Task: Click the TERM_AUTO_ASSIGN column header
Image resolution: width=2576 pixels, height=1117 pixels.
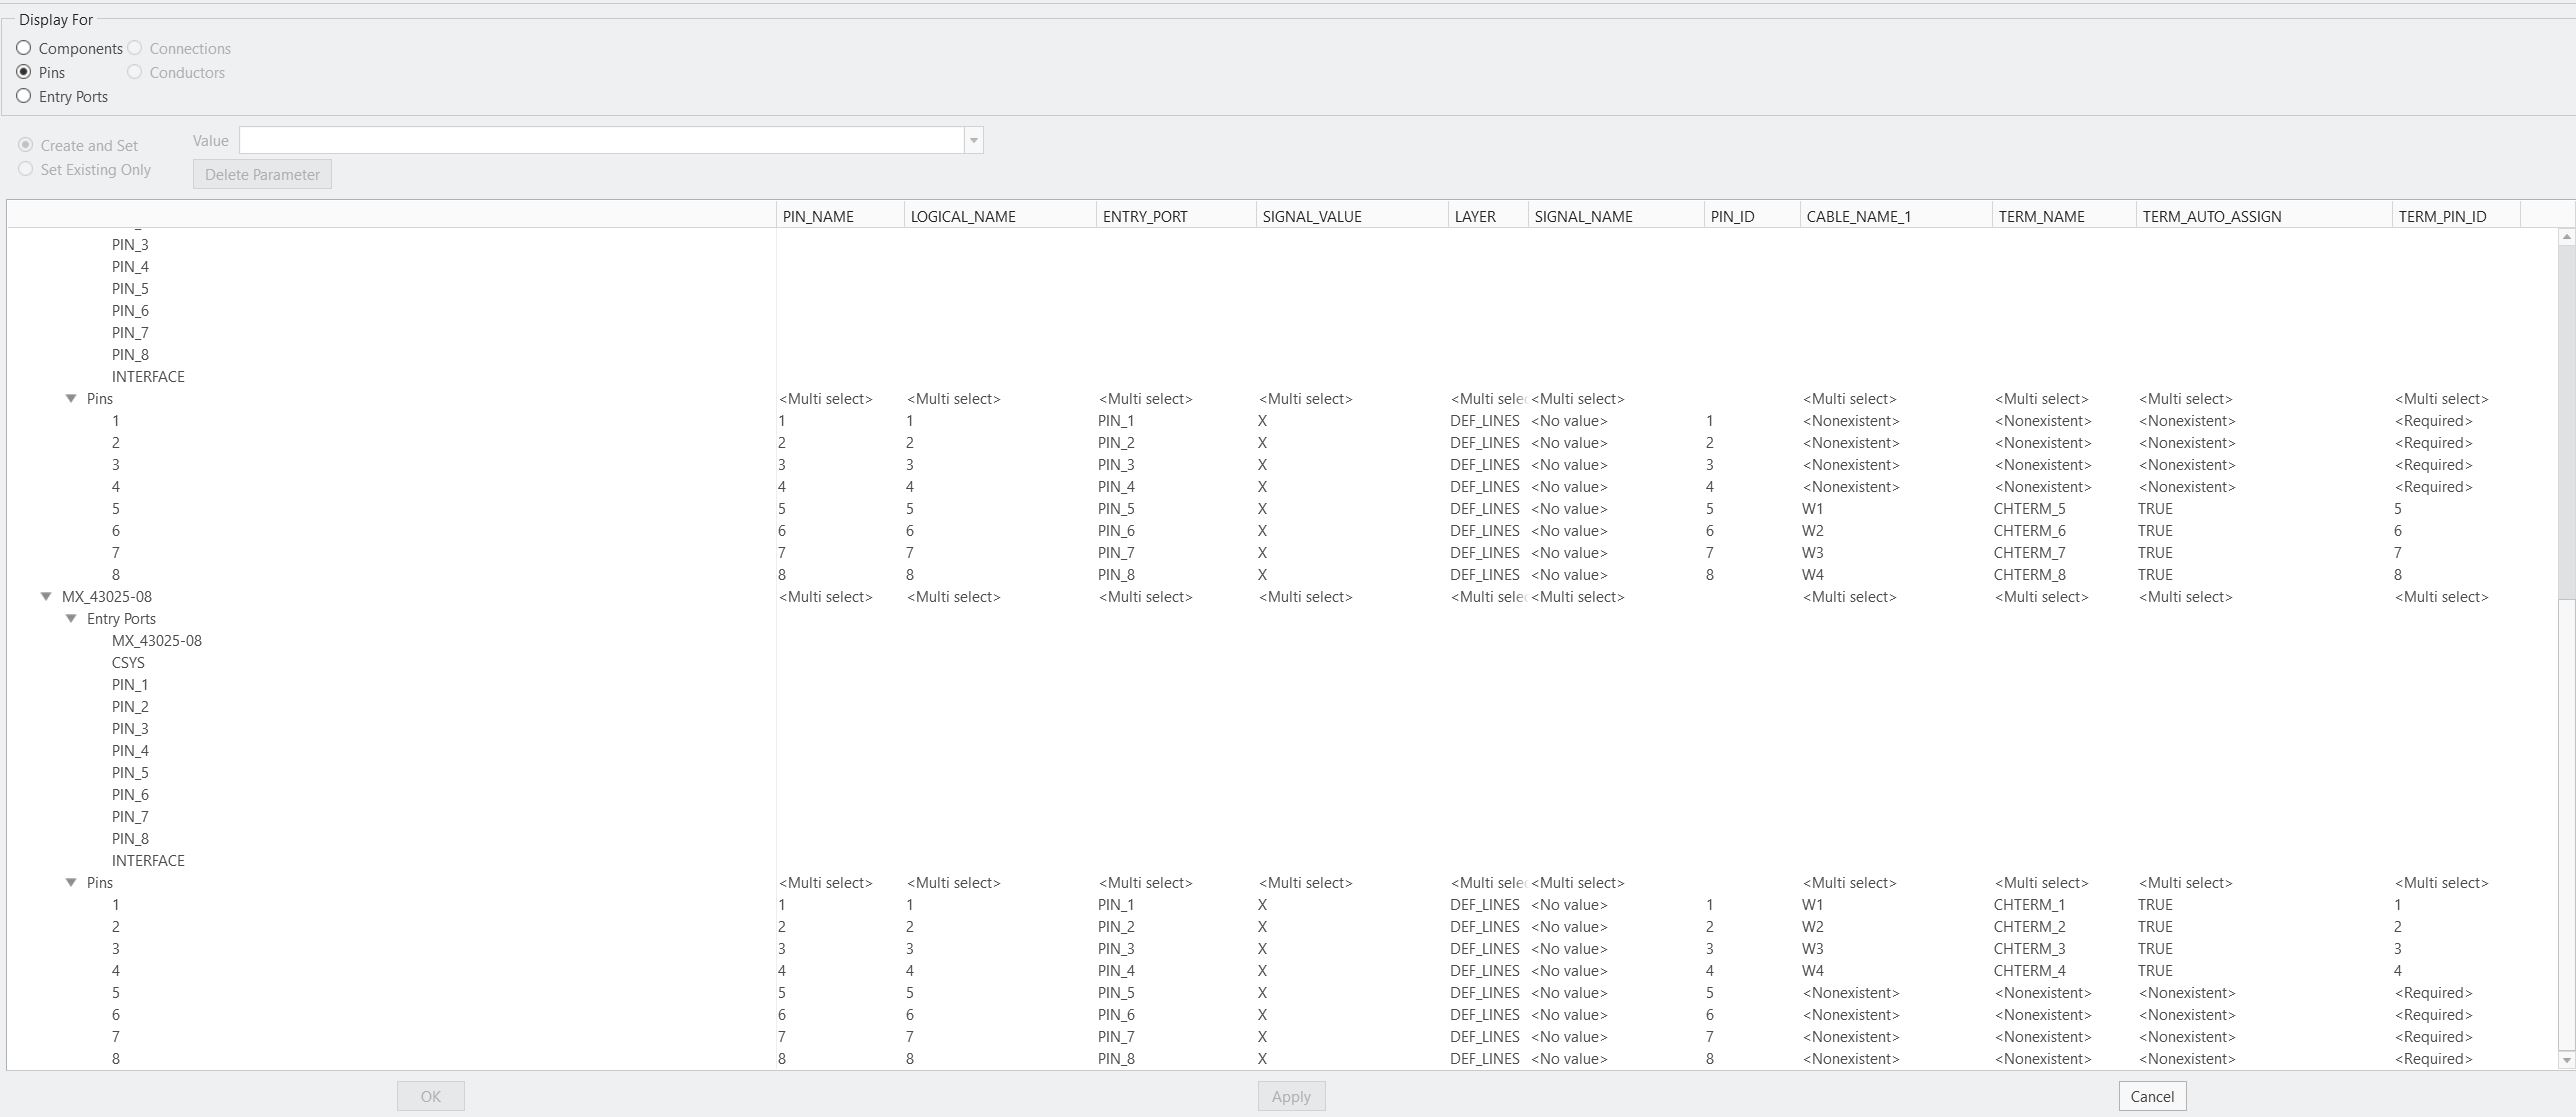Action: [x=2211, y=216]
